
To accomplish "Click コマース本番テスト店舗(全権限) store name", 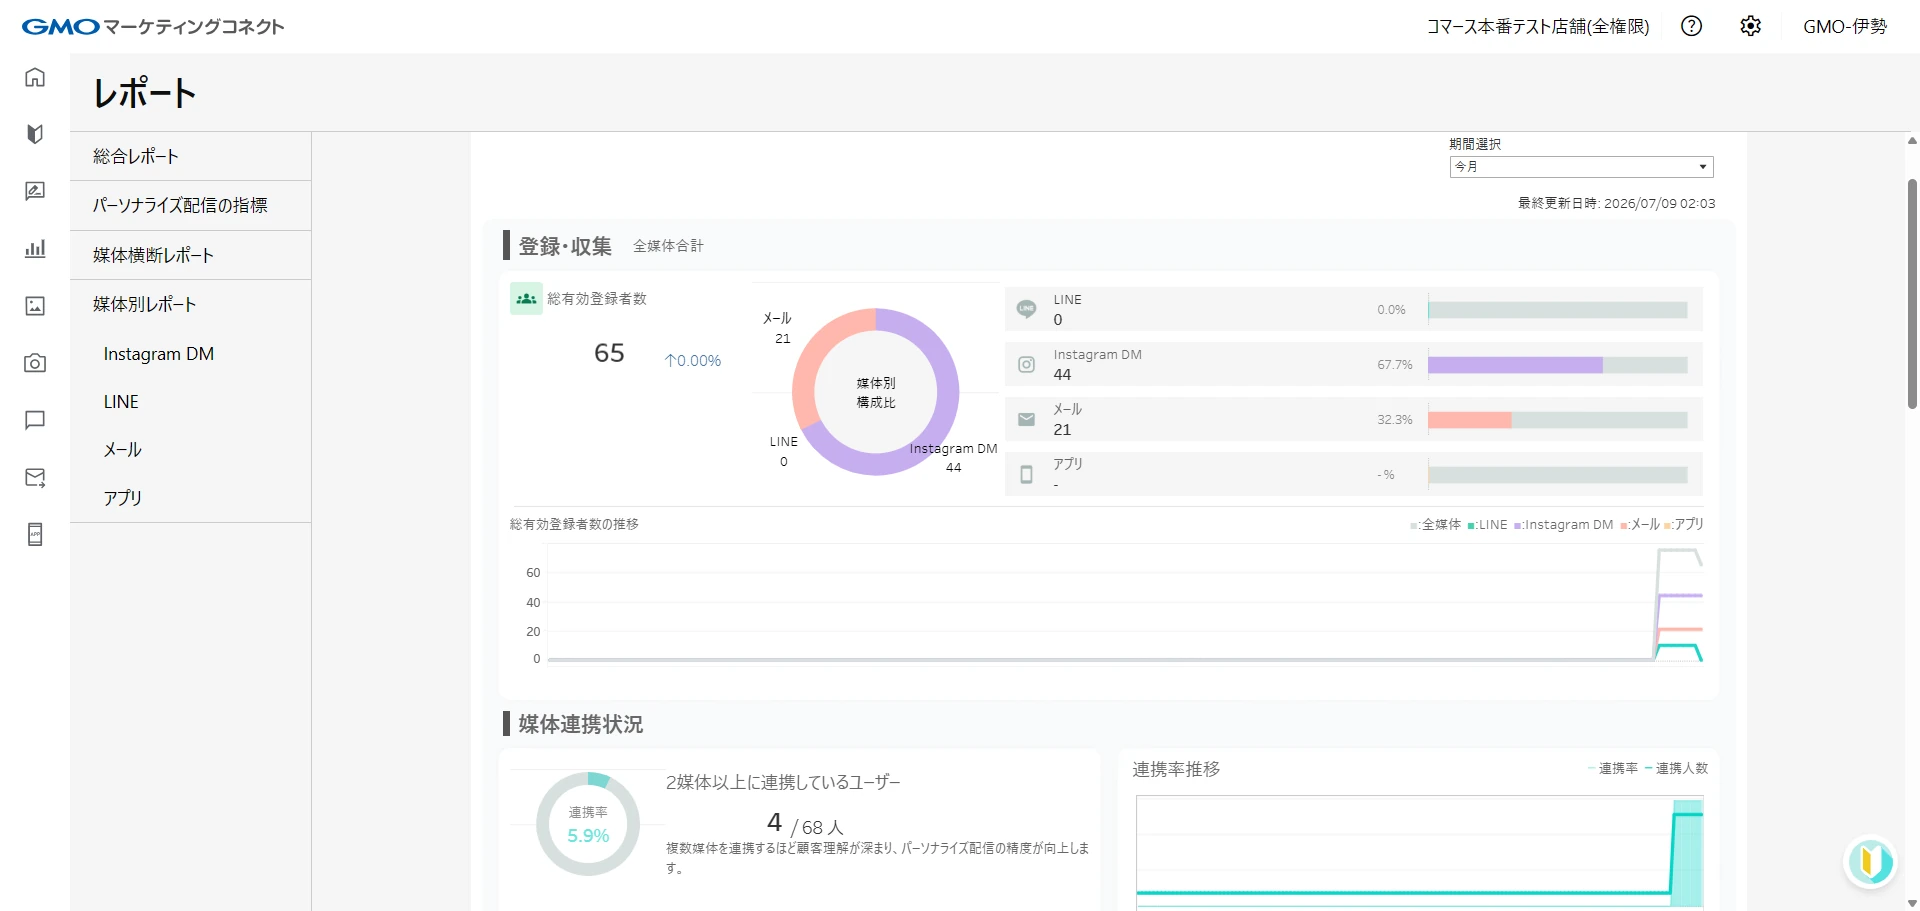I will 1538,26.
